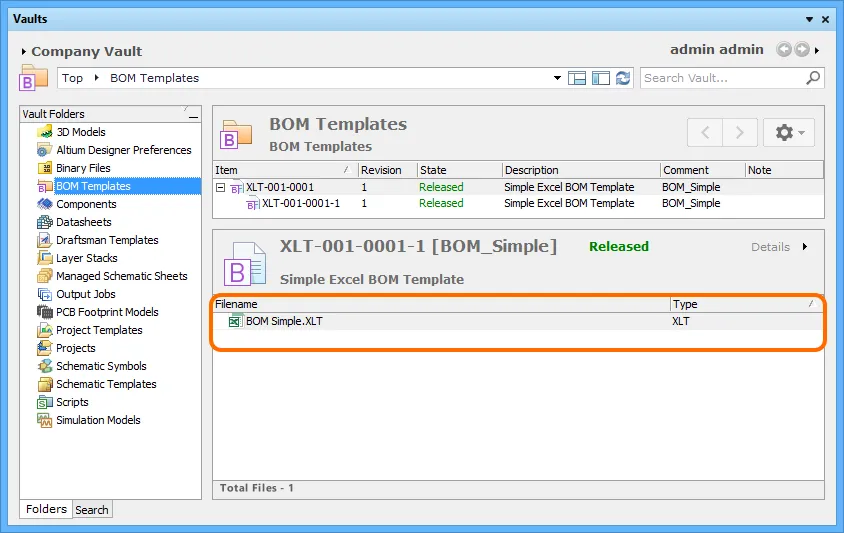Click the vault folder icon beside the breadcrumb
The width and height of the screenshot is (844, 533).
pyautogui.click(x=33, y=78)
